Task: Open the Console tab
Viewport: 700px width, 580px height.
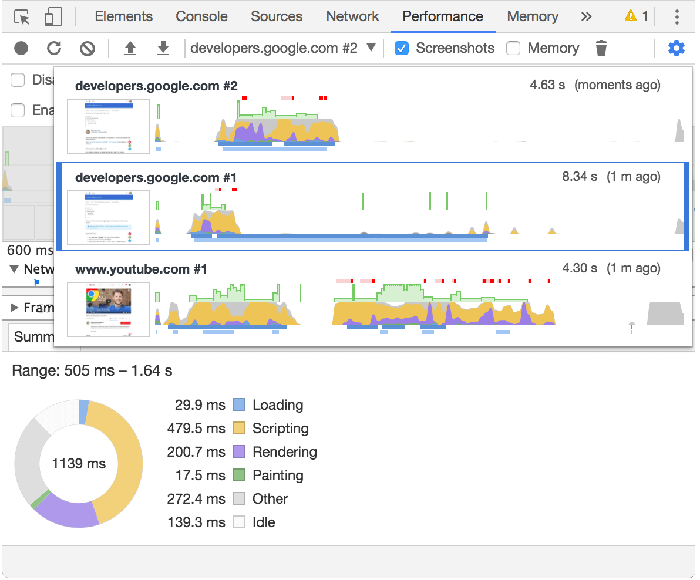Action: (201, 16)
